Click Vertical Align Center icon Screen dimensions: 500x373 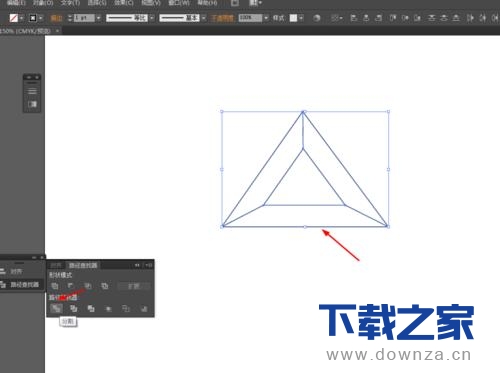point(405,18)
